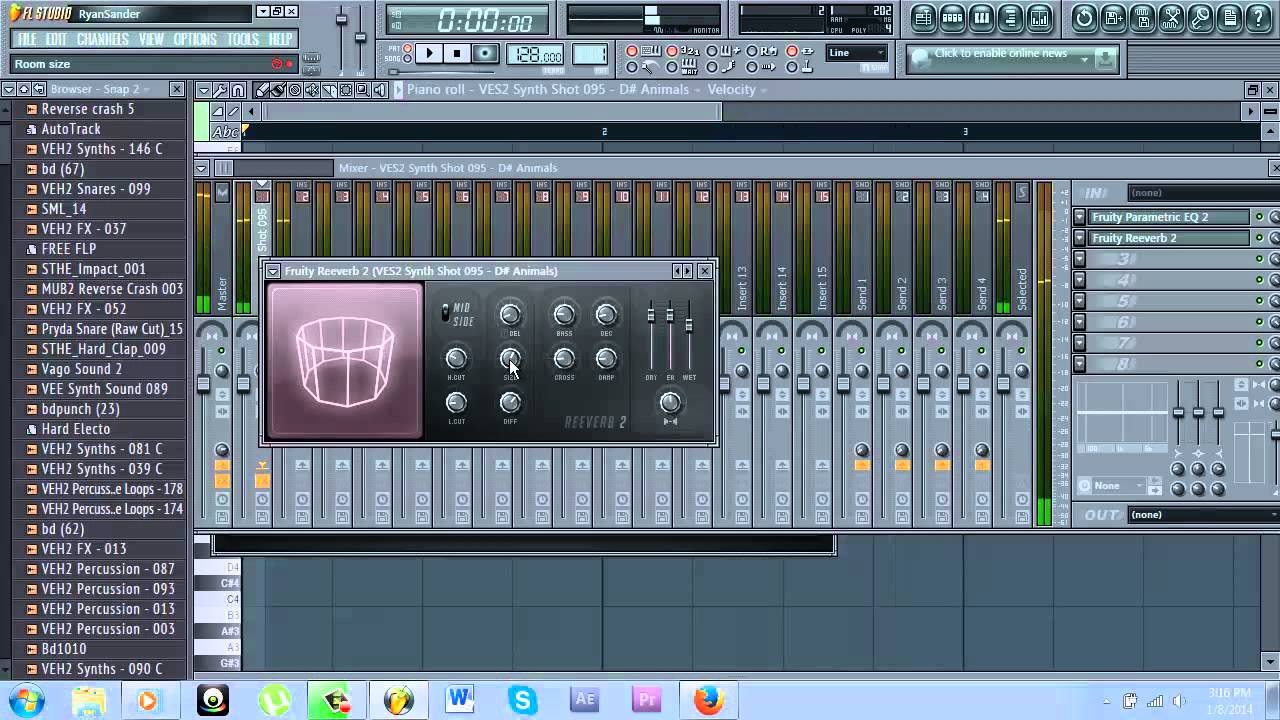Open the one-click recording wrench icon
The width and height of the screenshot is (1280, 720).
pos(1200,17)
